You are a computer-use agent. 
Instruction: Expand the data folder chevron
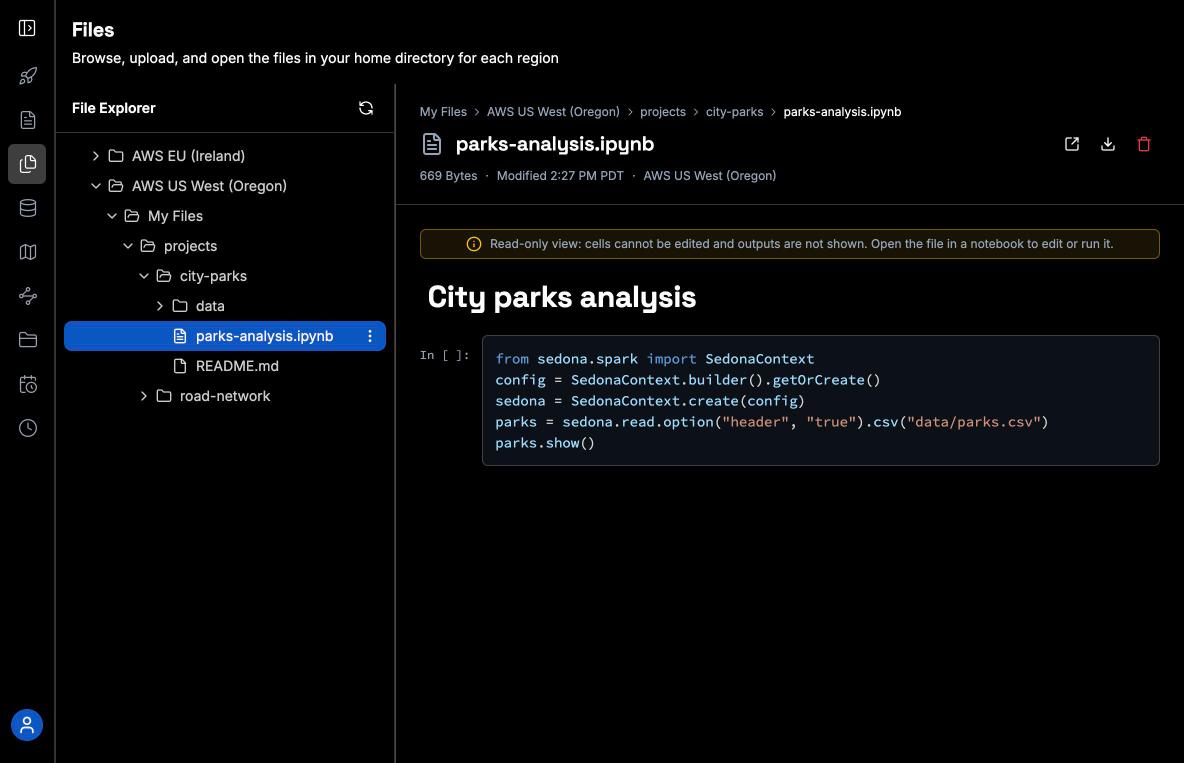tap(159, 306)
